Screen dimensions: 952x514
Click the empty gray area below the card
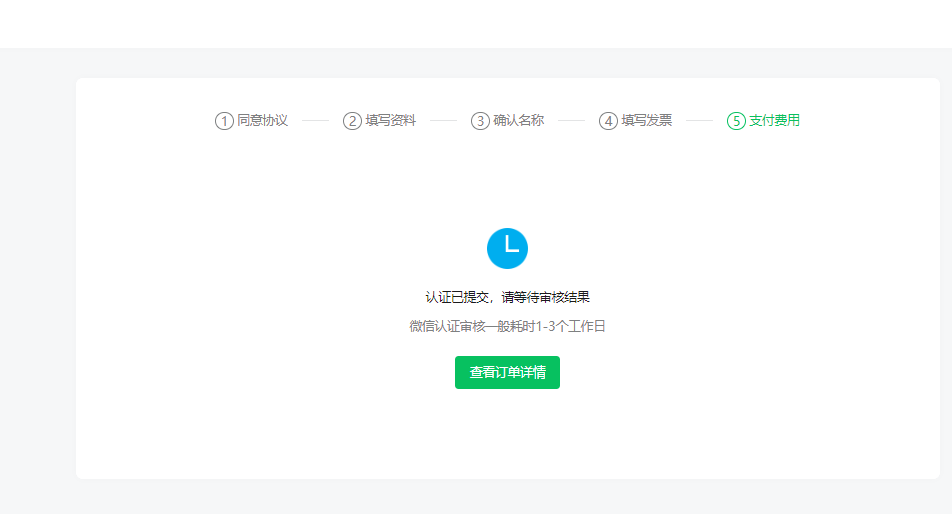pos(476,497)
